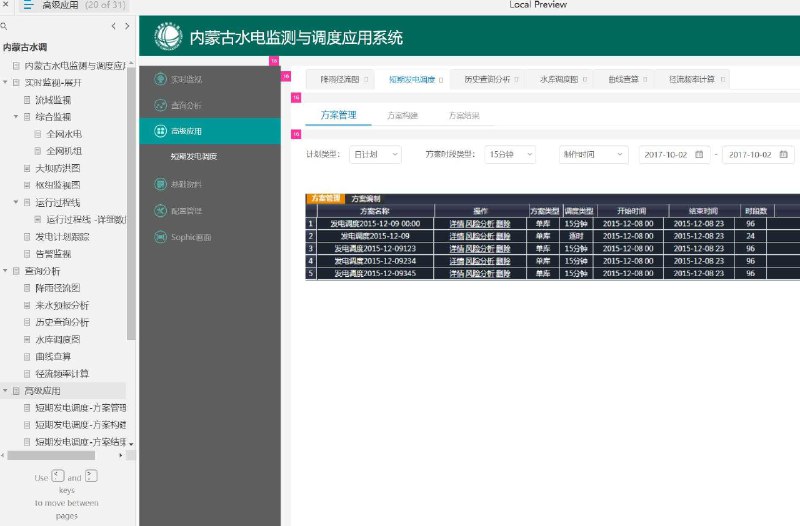Click the 高级应用 sidebar grid icon

pyautogui.click(x=160, y=131)
